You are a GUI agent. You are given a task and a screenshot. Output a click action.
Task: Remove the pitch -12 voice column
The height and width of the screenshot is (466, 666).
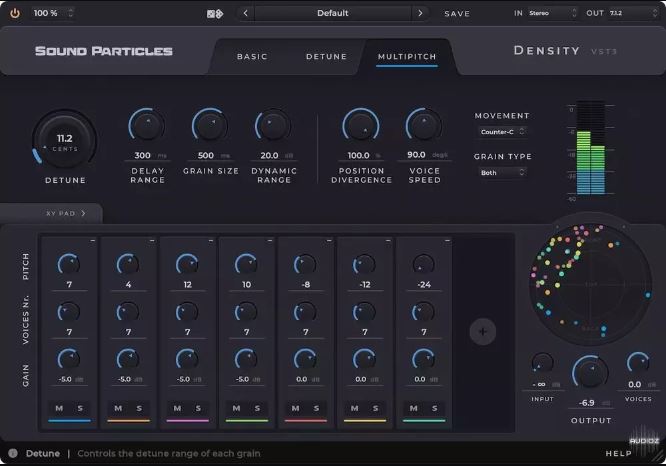point(388,241)
